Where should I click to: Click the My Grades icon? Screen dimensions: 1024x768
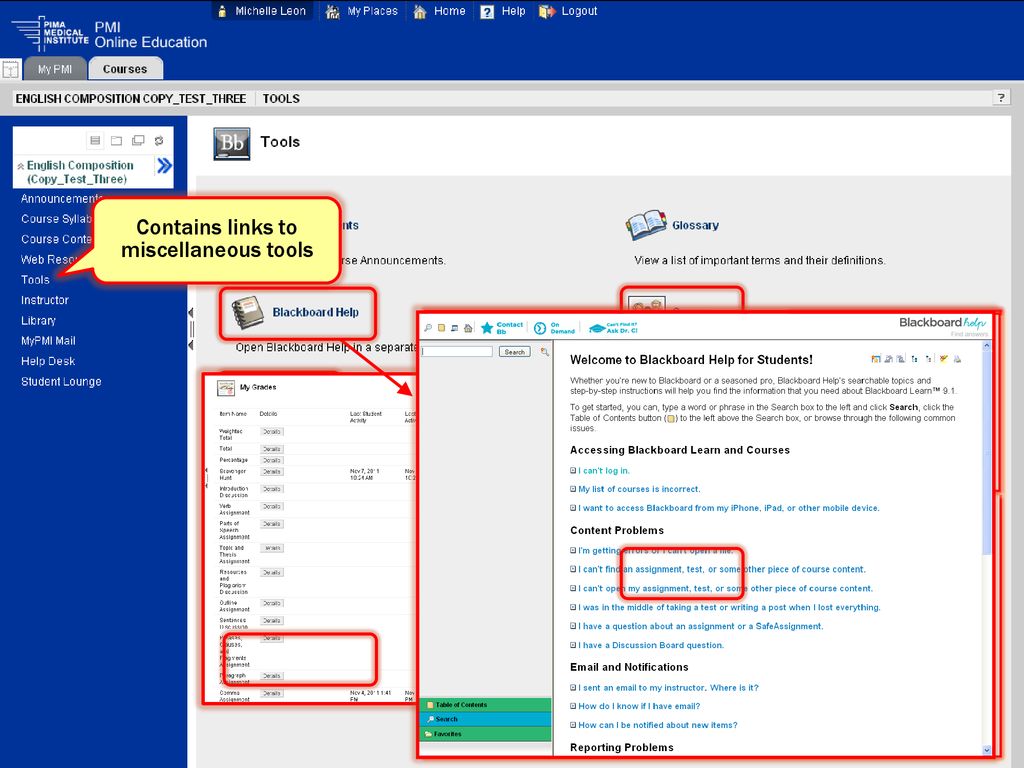coord(226,388)
